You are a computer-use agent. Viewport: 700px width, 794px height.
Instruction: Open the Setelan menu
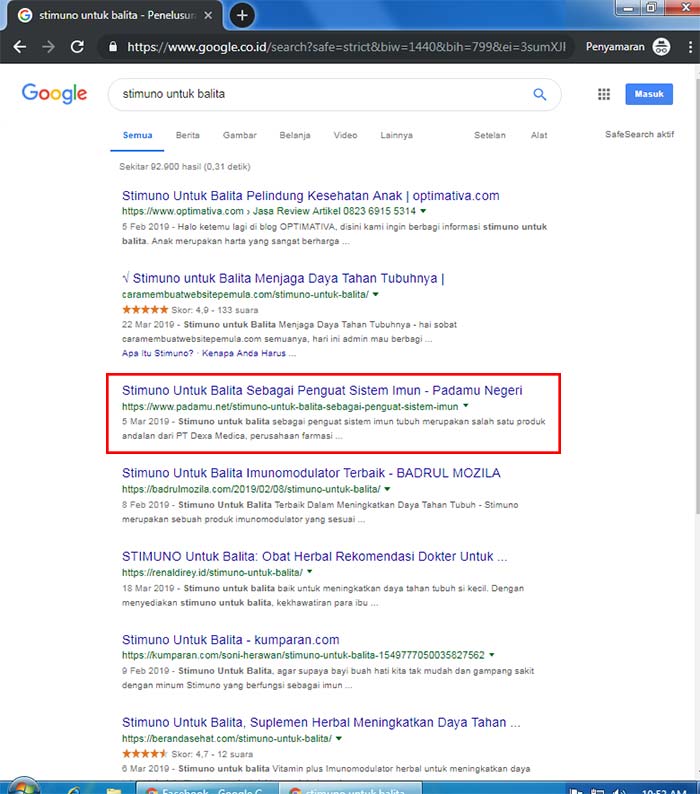click(490, 135)
